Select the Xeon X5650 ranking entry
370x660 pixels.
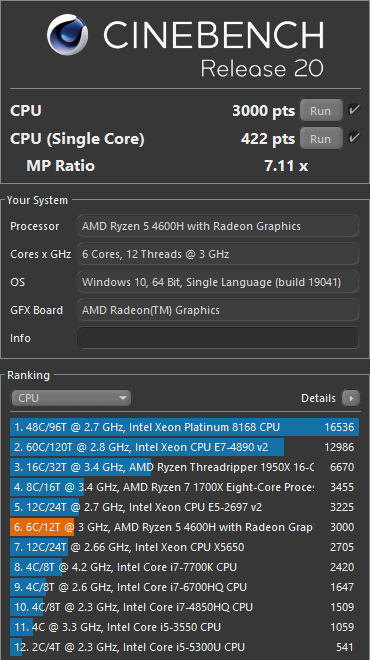click(184, 547)
